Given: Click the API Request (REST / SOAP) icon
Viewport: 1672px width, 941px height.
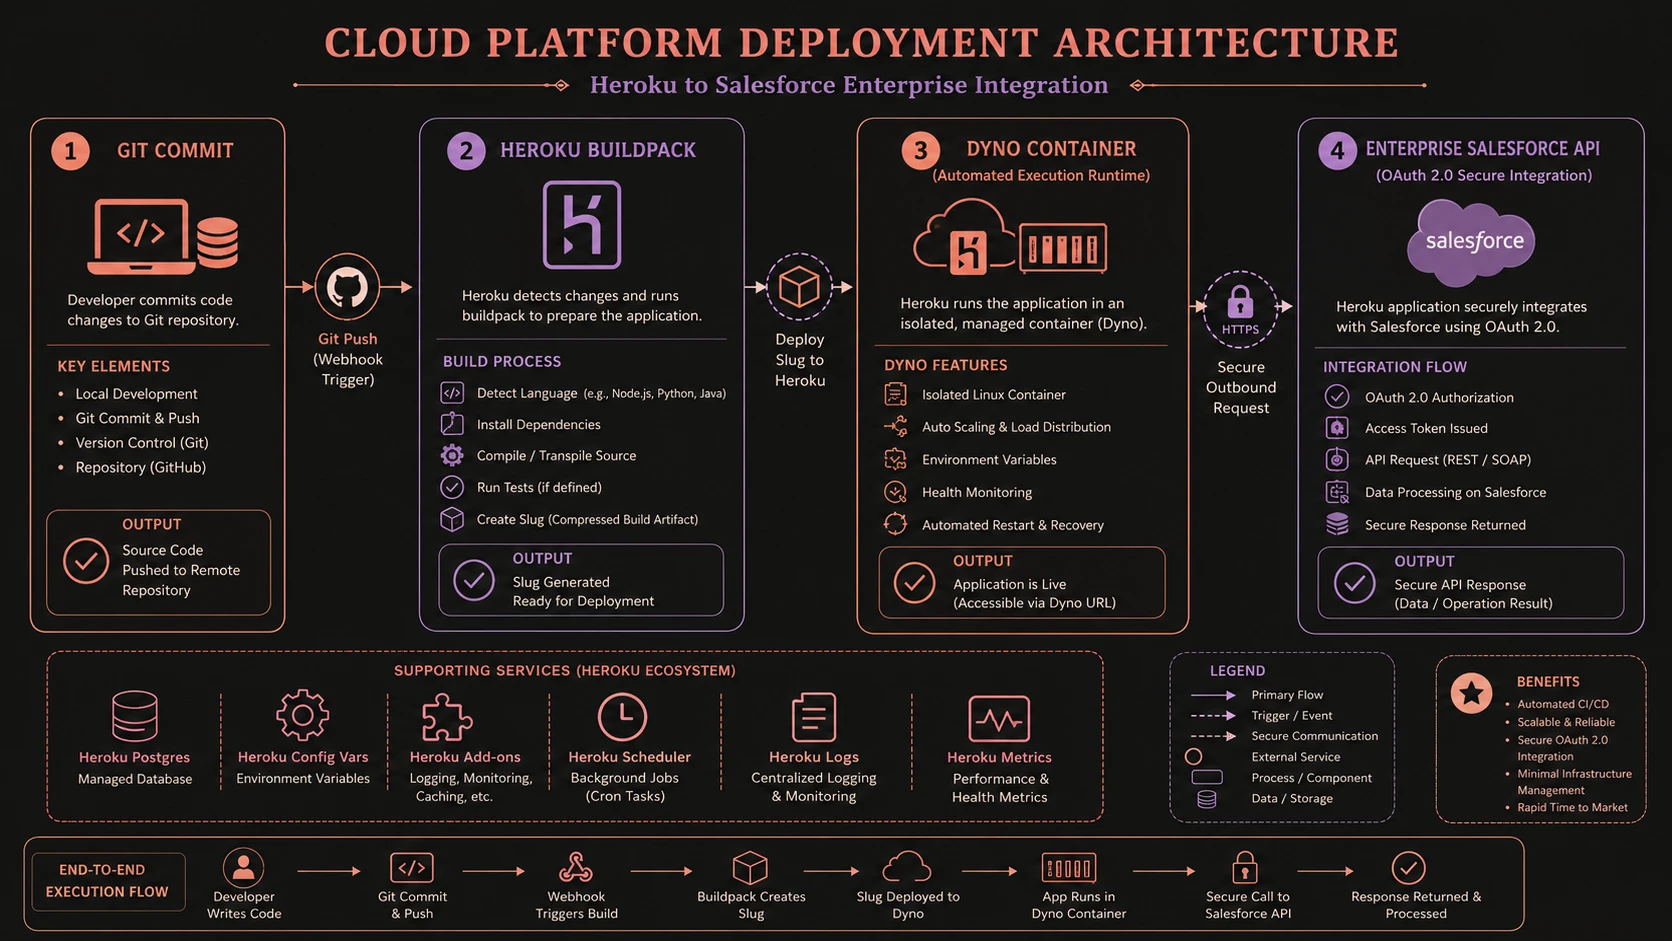Looking at the screenshot, I should (1337, 459).
